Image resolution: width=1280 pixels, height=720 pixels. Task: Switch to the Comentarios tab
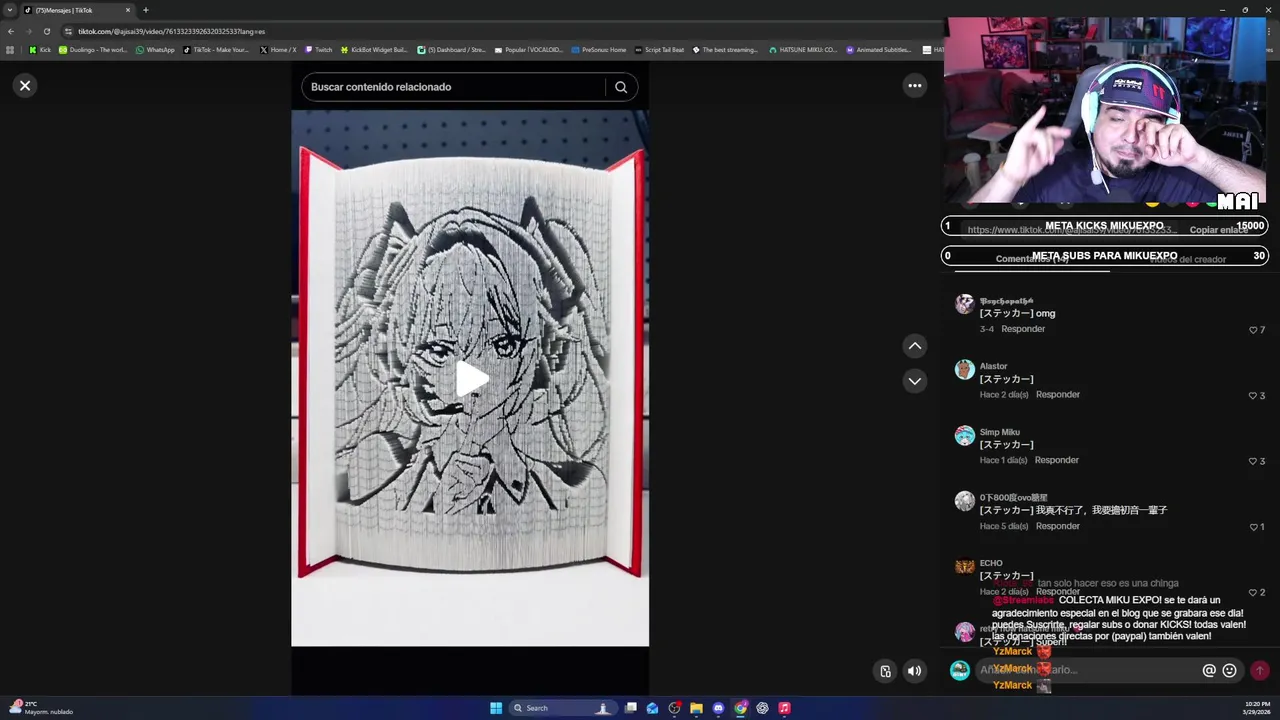[x=1031, y=259]
